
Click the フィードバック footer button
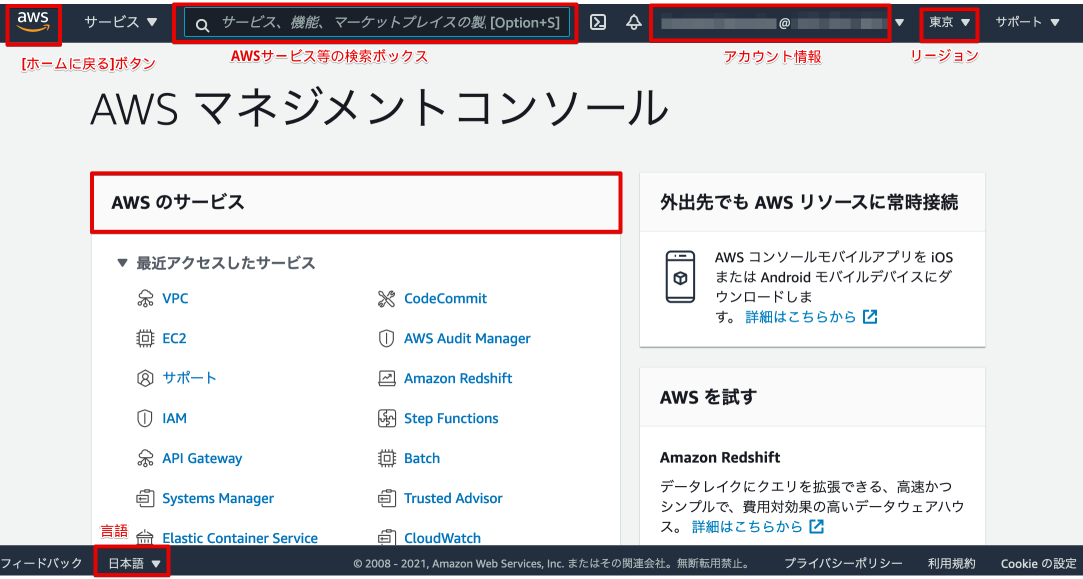(41, 563)
